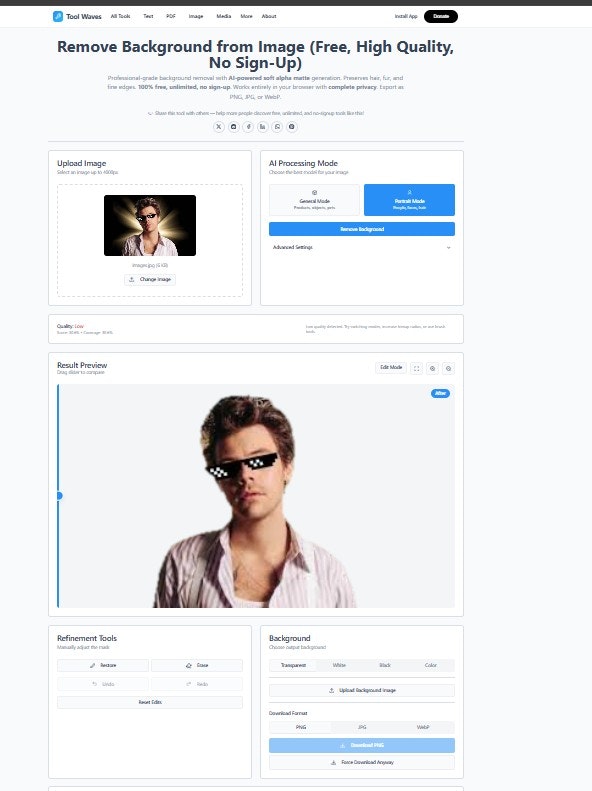Click the Quality: Low status text
The image size is (592, 791).
71,326
